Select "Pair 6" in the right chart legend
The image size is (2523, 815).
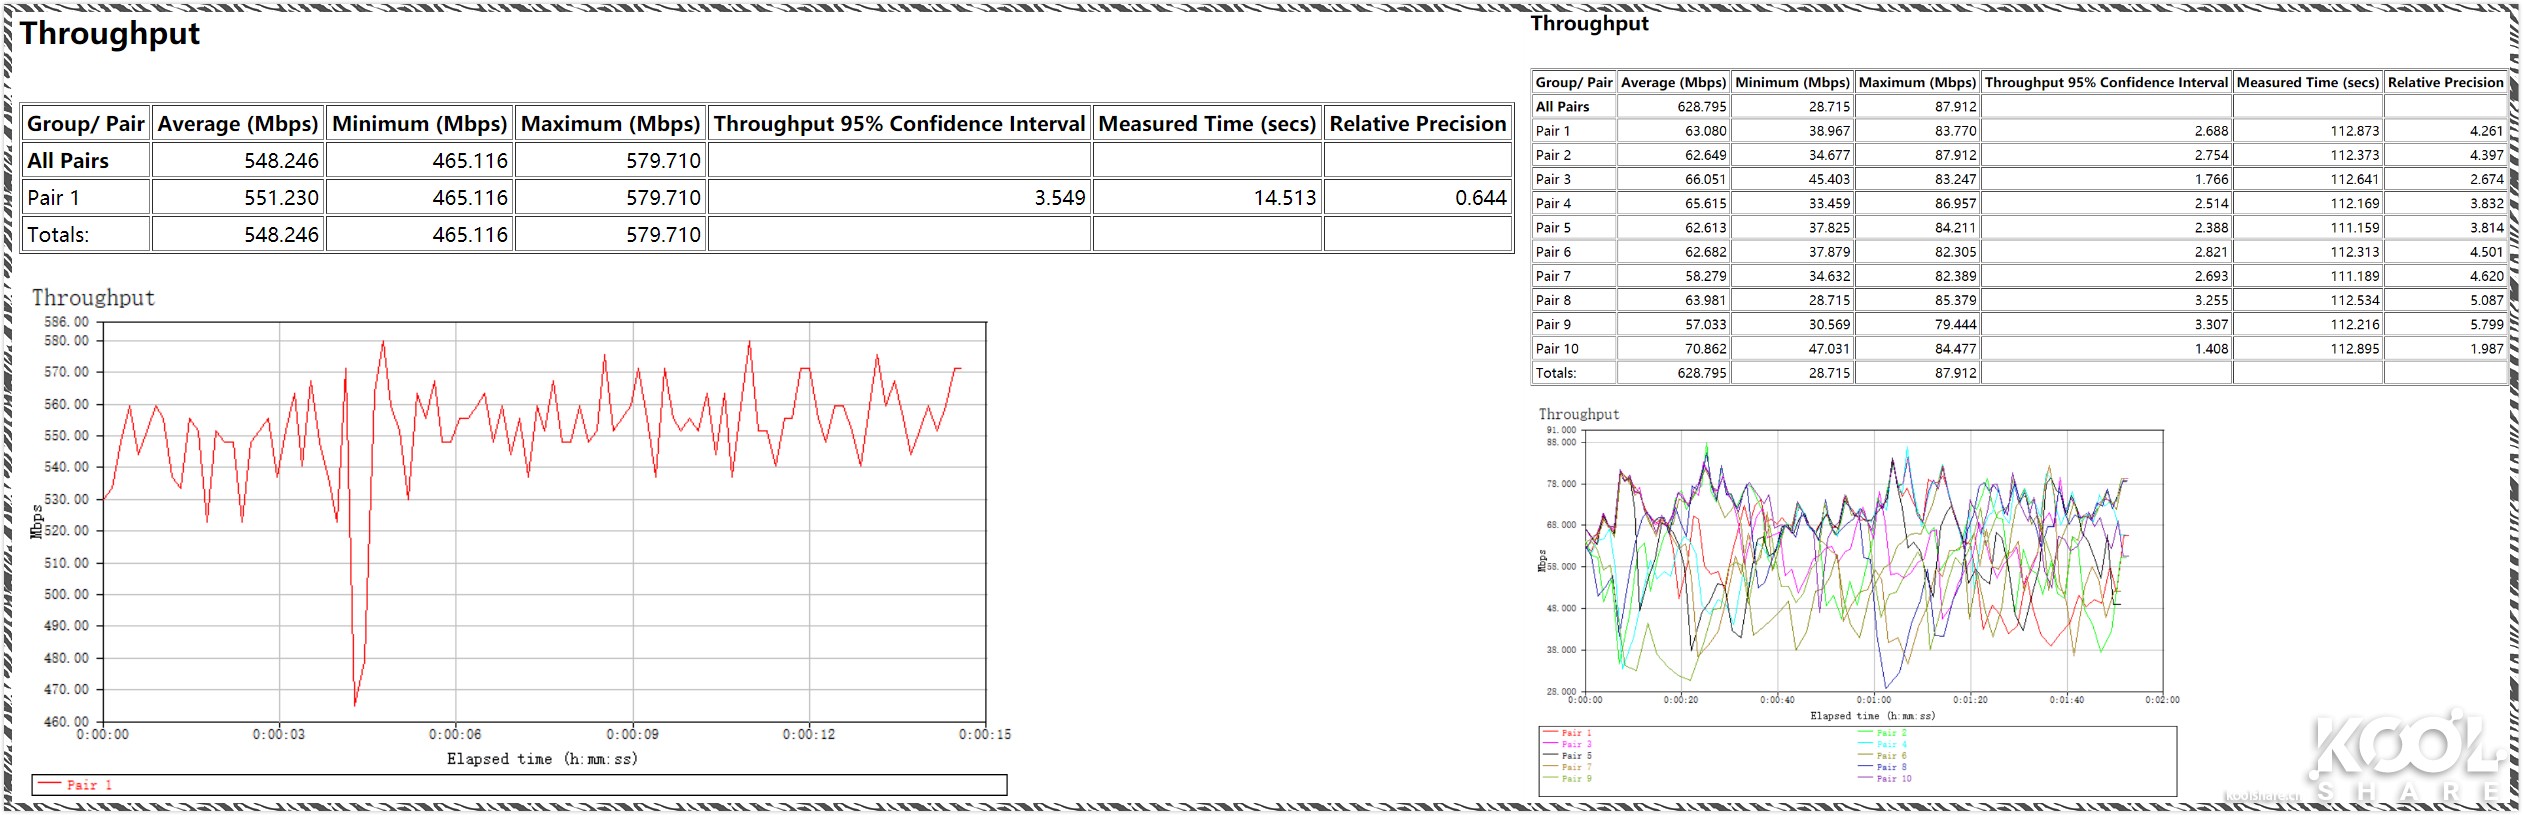1891,756
